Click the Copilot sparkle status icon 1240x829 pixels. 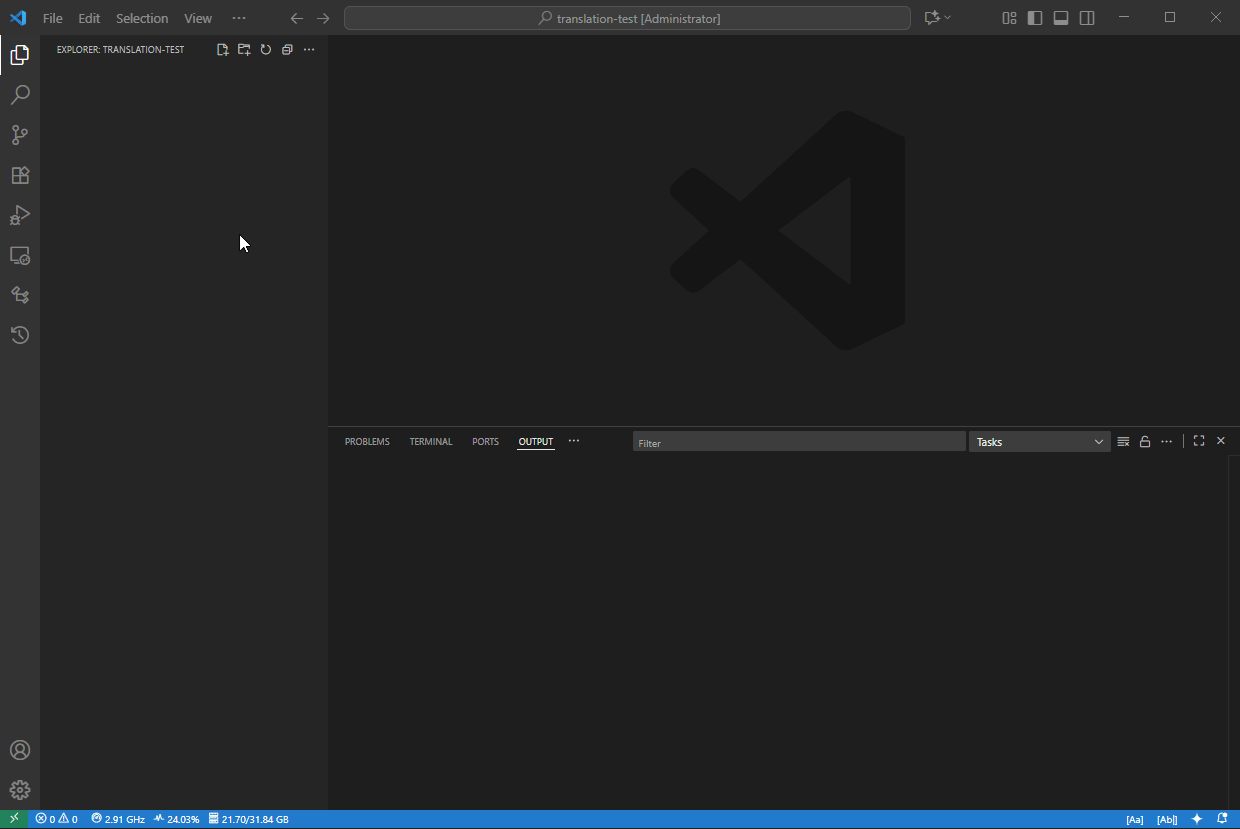[x=1197, y=819]
